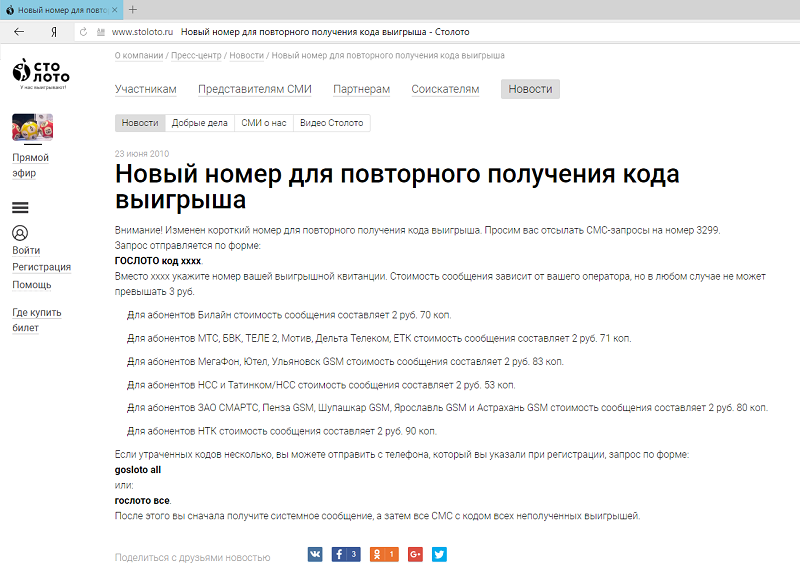Open Представителям СМИ section
Image resolution: width=800 pixels, height=569 pixels.
point(255,89)
